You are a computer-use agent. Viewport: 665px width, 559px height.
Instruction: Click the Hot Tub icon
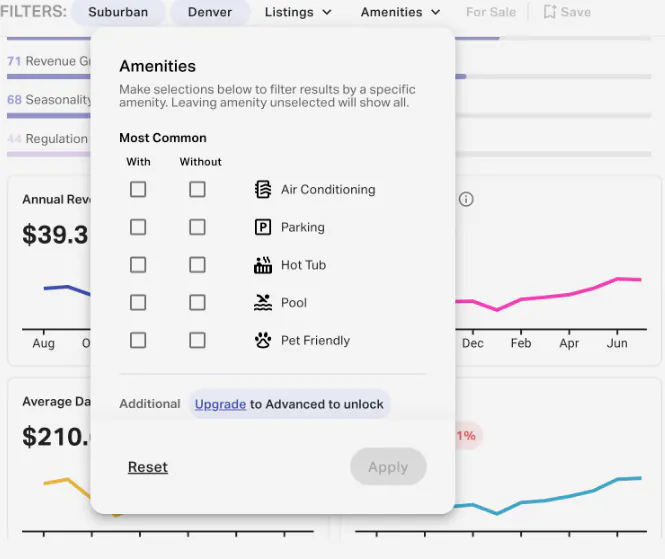point(263,265)
